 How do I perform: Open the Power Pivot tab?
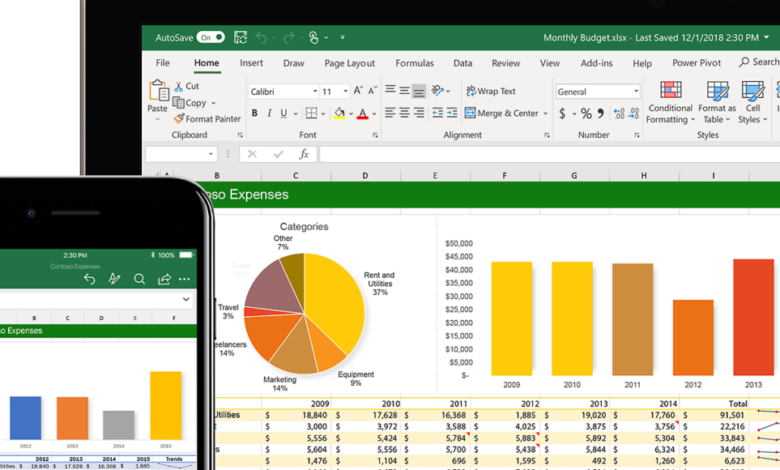[x=696, y=63]
